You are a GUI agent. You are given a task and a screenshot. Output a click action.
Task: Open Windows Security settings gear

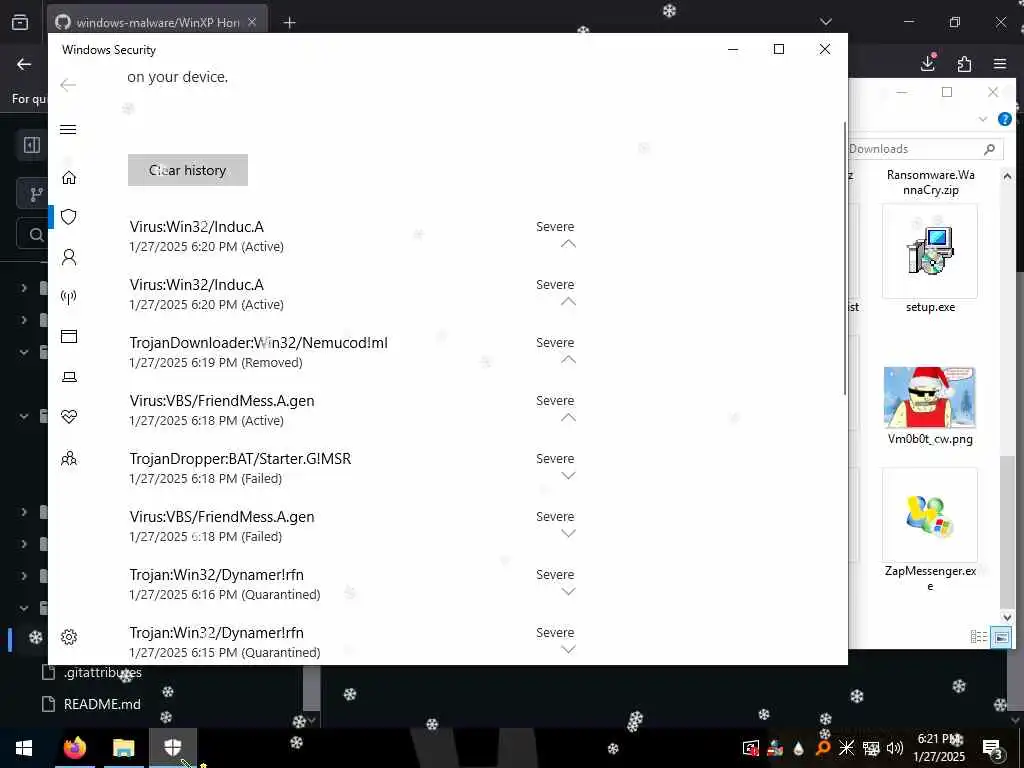[x=69, y=637]
